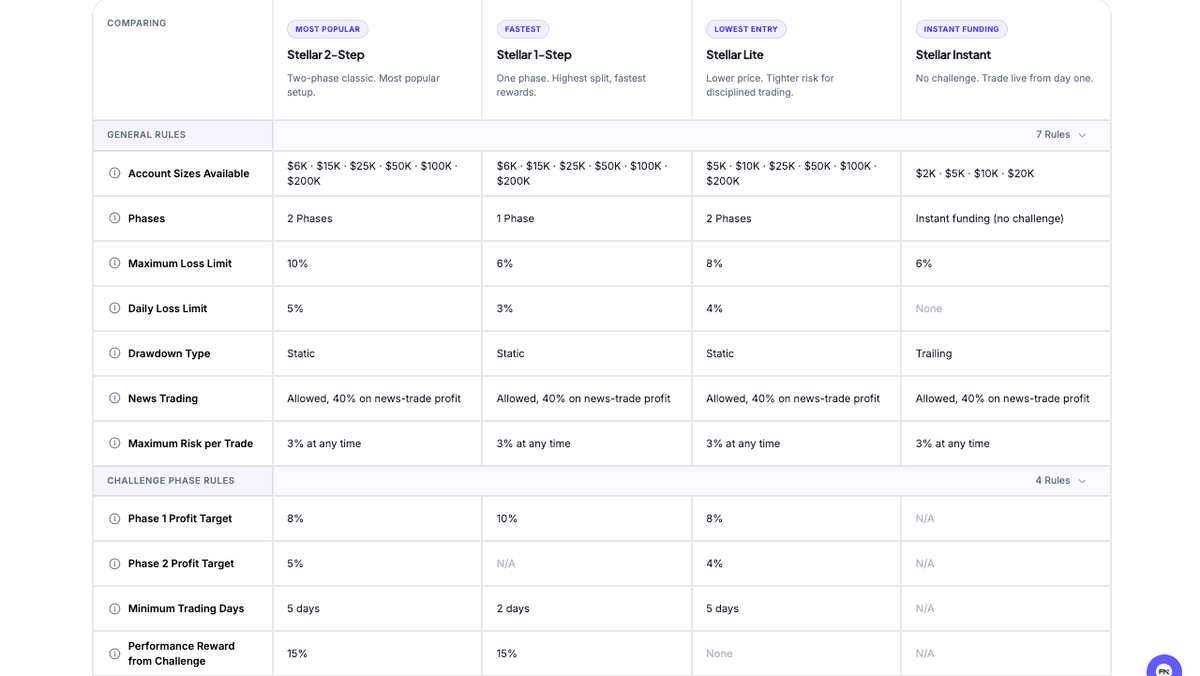Click the 4% Phase 2 Profit Target value
The height and width of the screenshot is (676, 1200).
click(714, 563)
